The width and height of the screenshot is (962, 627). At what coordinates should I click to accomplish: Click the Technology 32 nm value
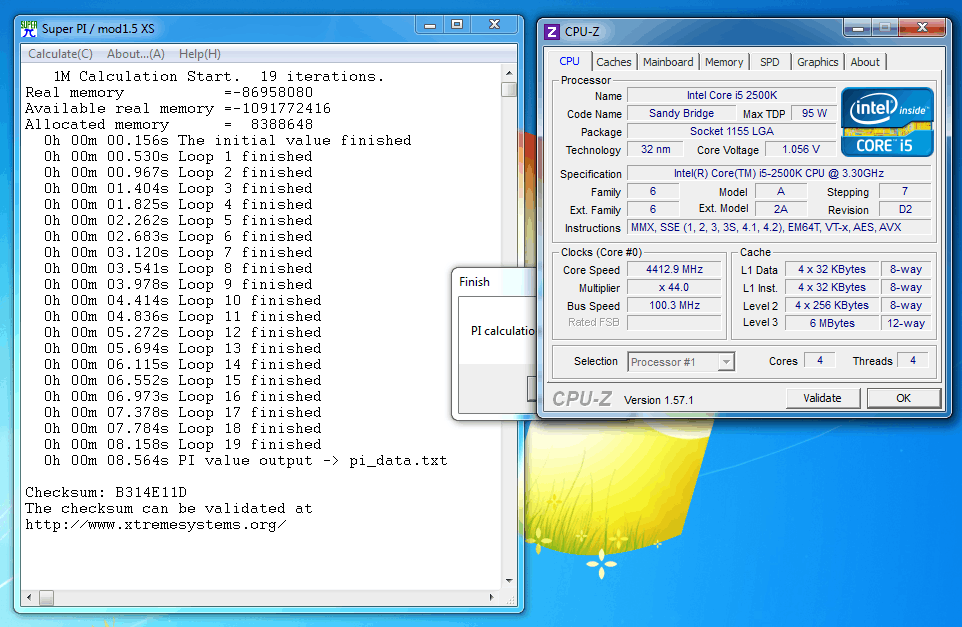pyautogui.click(x=655, y=149)
